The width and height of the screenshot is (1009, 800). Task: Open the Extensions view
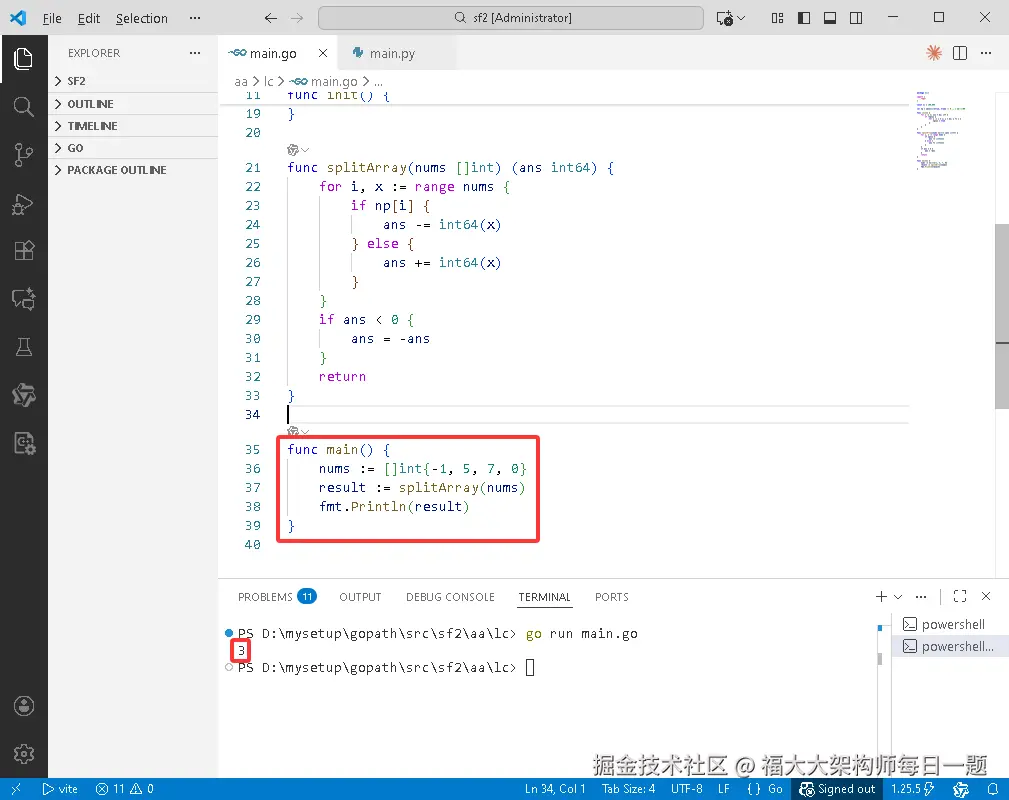pyautogui.click(x=23, y=250)
